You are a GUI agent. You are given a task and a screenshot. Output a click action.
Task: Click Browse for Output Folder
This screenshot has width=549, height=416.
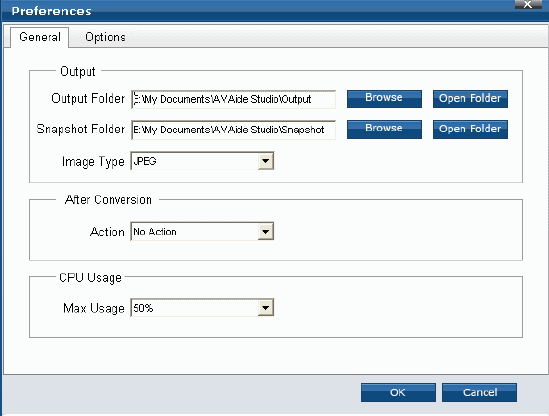(x=384, y=99)
